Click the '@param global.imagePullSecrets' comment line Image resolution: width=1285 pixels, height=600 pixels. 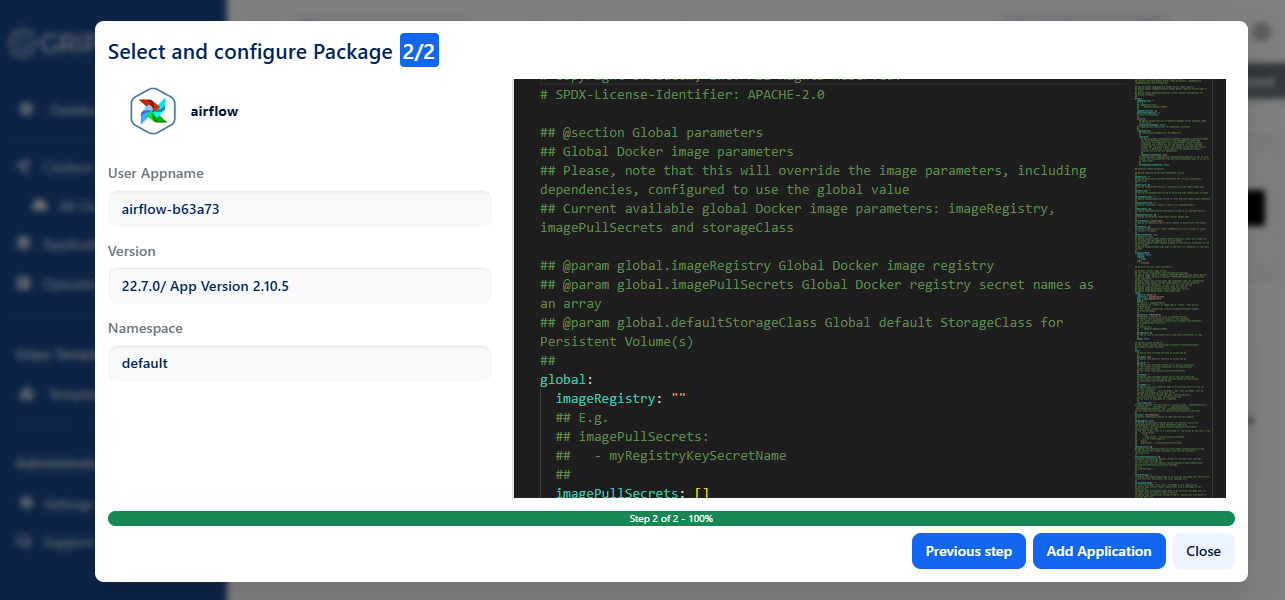click(817, 294)
